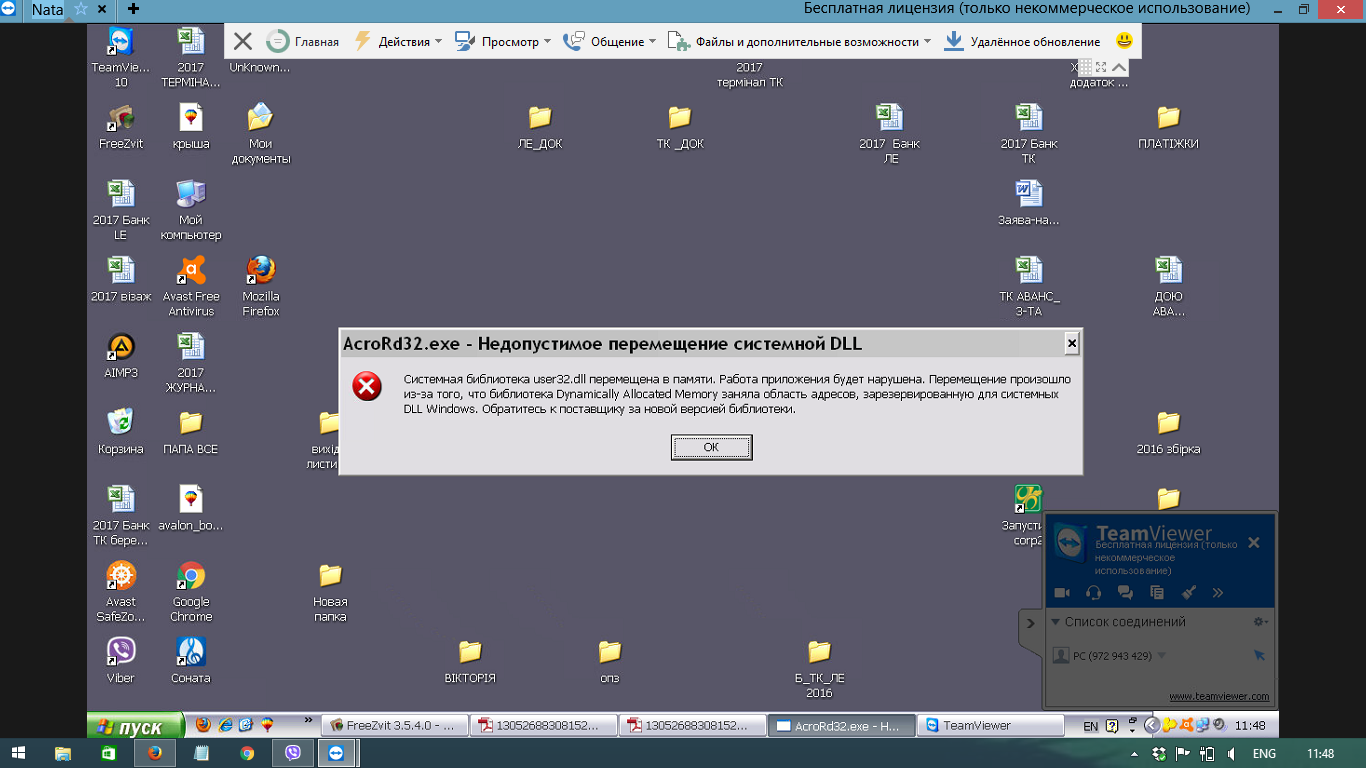This screenshot has height=768, width=1366.
Task: Collapse the Список соединений section
Action: click(1055, 622)
